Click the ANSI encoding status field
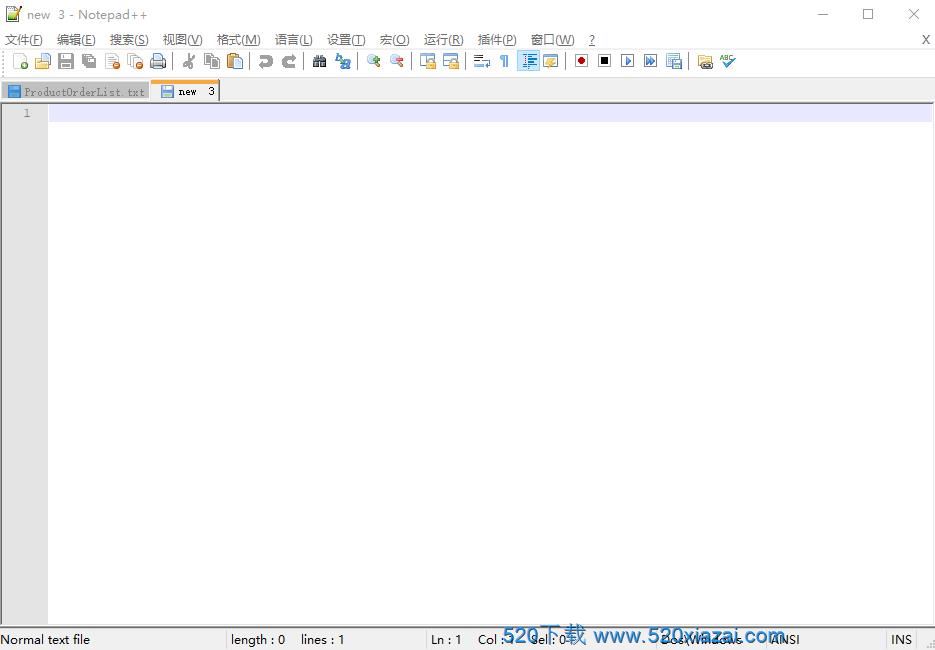935x650 pixels. (784, 640)
